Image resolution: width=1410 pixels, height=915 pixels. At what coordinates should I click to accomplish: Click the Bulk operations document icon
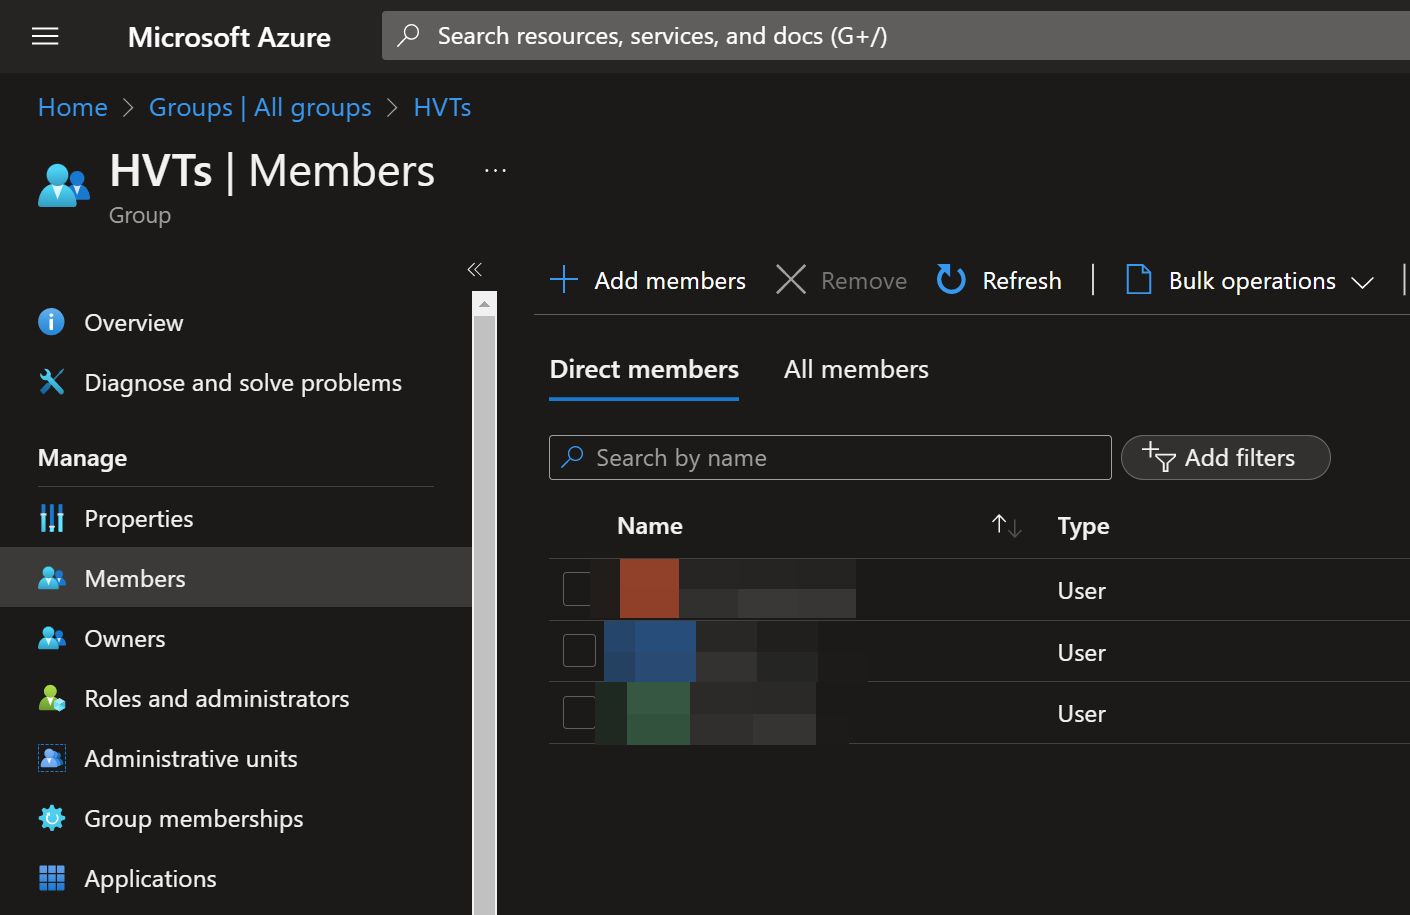coord(1138,279)
